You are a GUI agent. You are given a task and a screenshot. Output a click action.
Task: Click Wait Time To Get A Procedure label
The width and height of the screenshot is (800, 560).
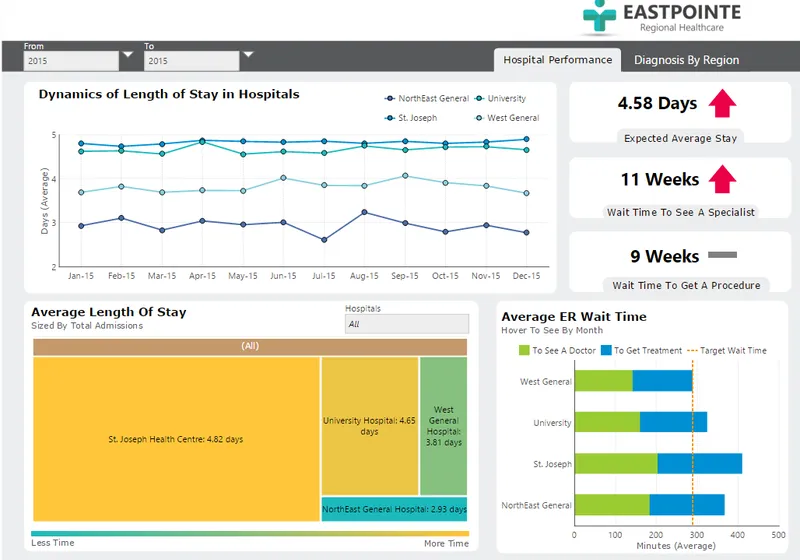(686, 285)
